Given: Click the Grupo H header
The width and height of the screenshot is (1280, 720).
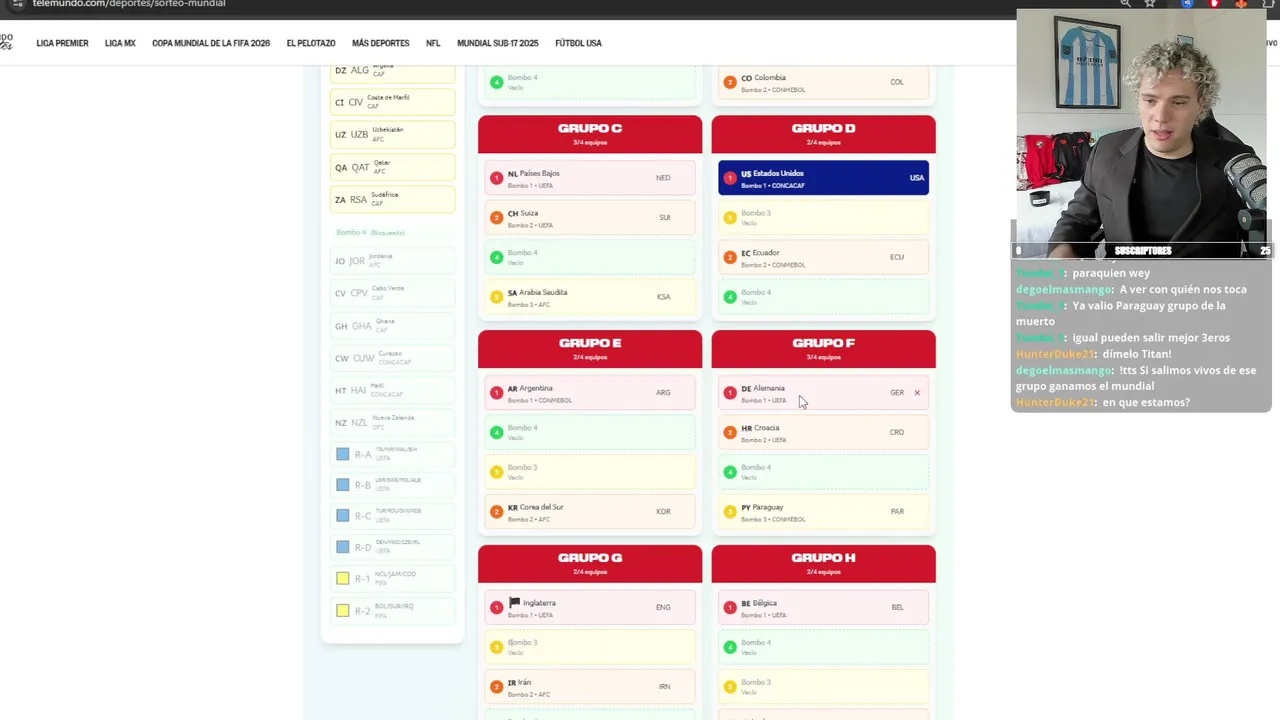Looking at the screenshot, I should coord(823,564).
